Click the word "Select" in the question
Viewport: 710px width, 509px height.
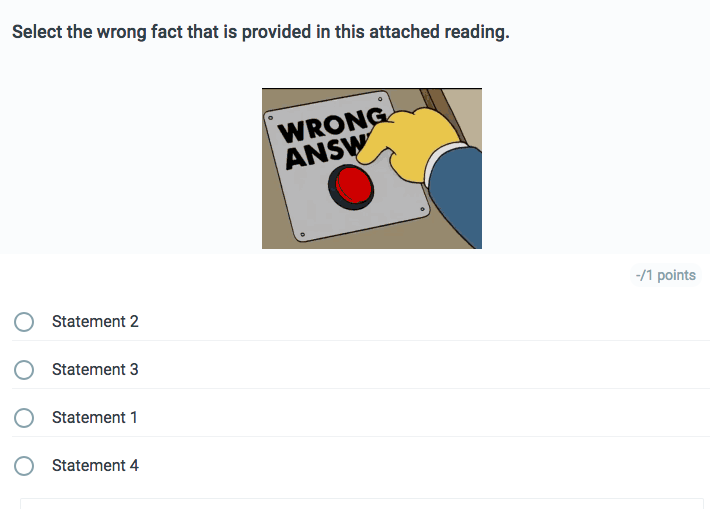[x=37, y=32]
